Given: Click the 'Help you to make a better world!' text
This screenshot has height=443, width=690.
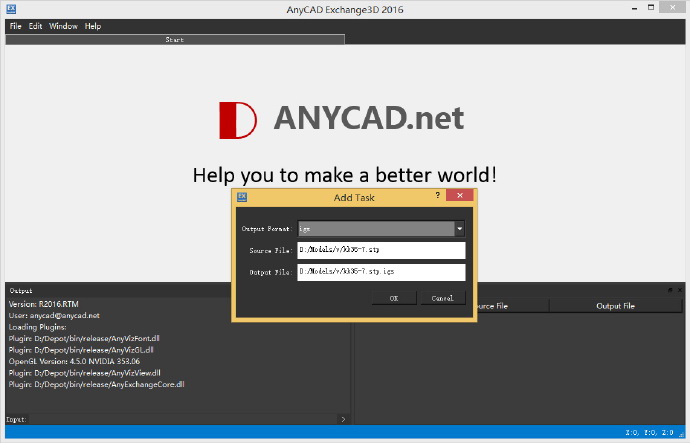Looking at the screenshot, I should point(345,176).
